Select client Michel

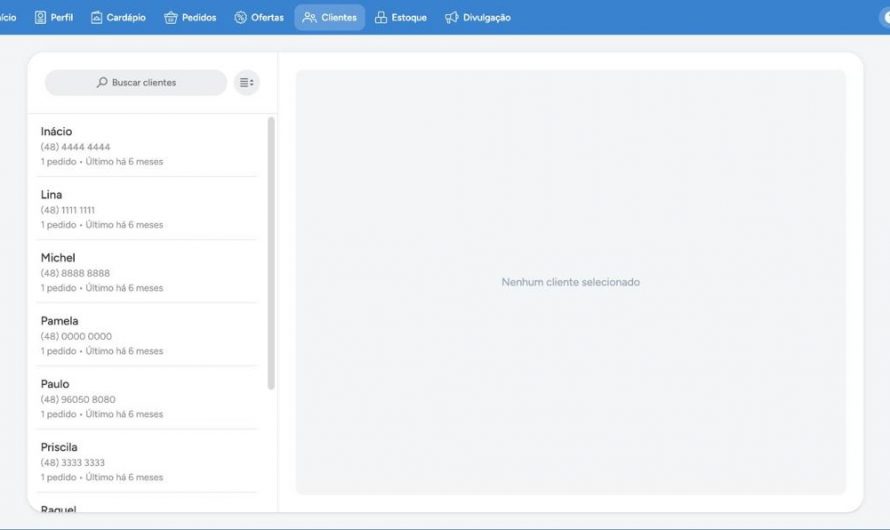tap(146, 271)
